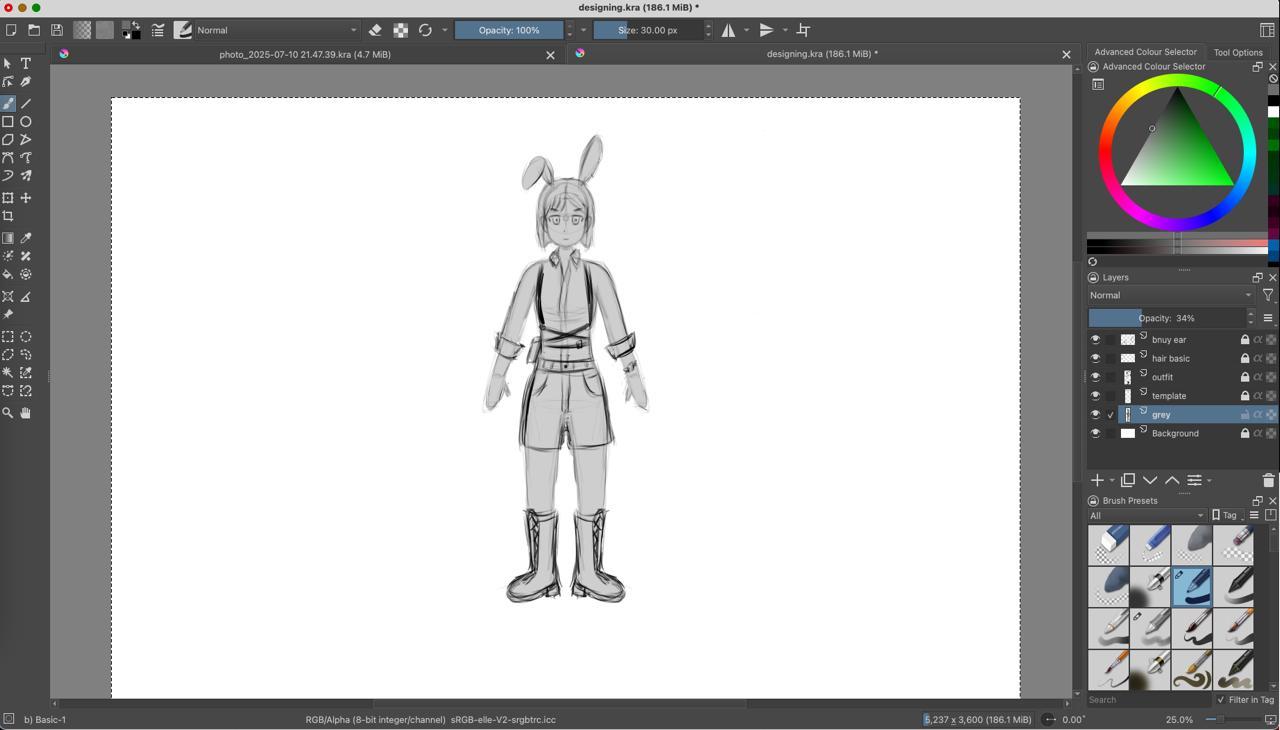1280x730 pixels.
Task: Activate the Zoom tool
Action: coord(8,413)
